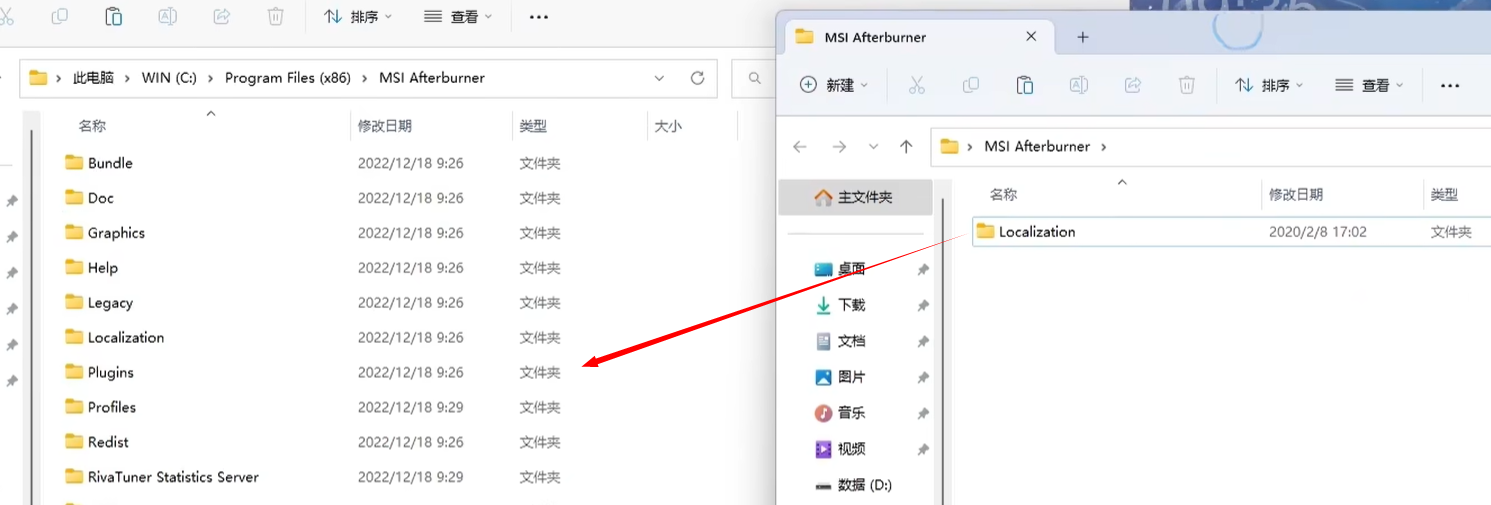Open 排序 sort menu in left window
1491x505 pixels.
(358, 17)
